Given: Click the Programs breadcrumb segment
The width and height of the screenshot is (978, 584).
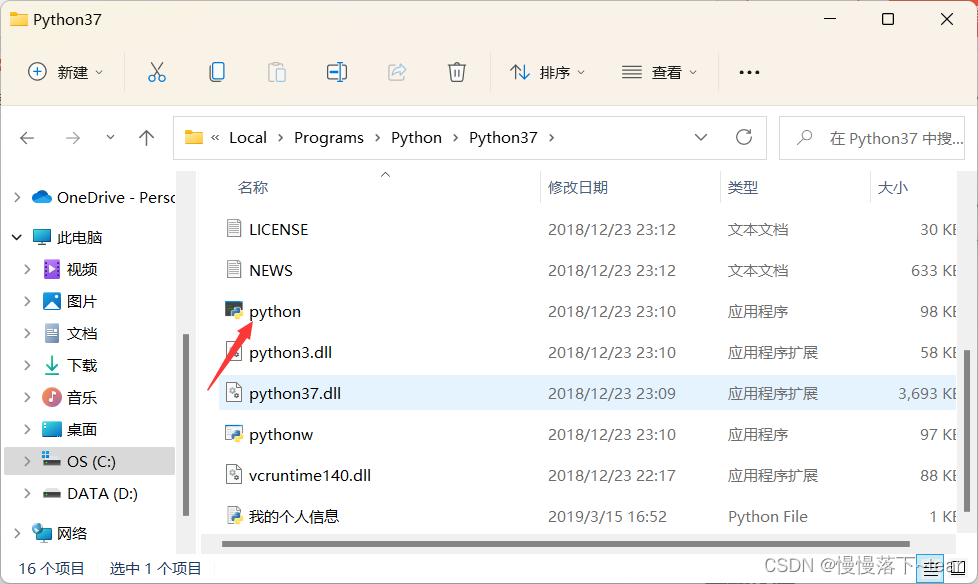Looking at the screenshot, I should (329, 137).
